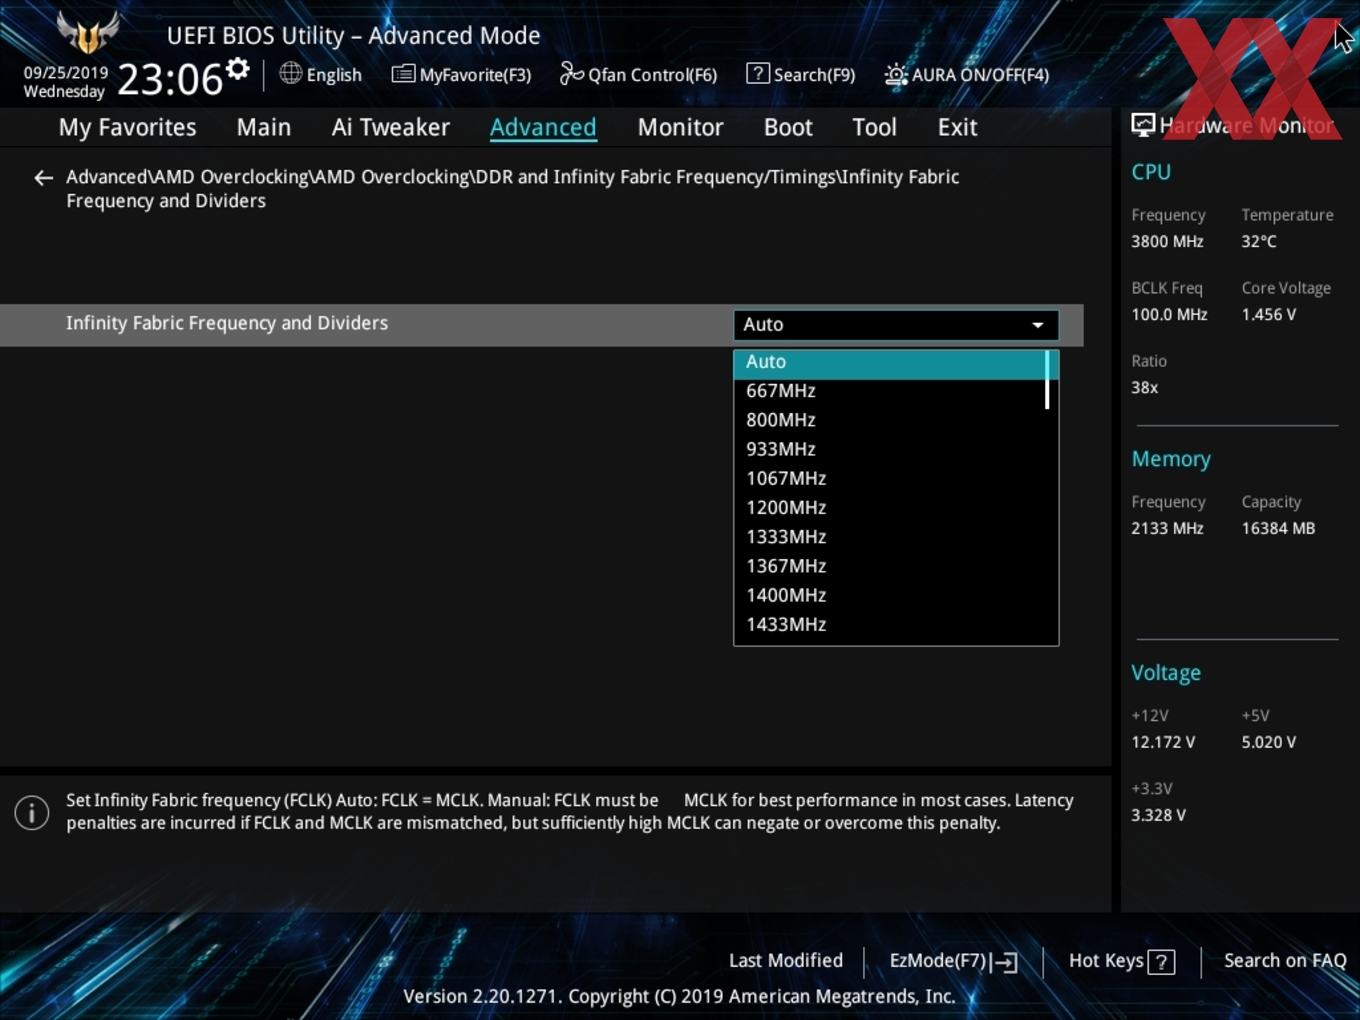Screen dimensions: 1360x1020
Task: Open MyFavorite(F3) list
Action: click(x=461, y=75)
